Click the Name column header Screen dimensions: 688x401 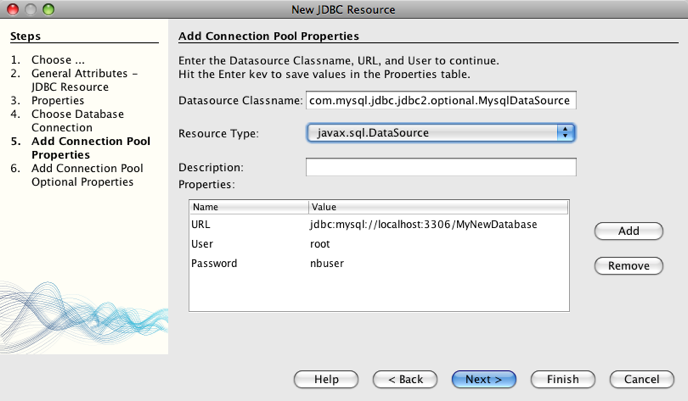249,207
